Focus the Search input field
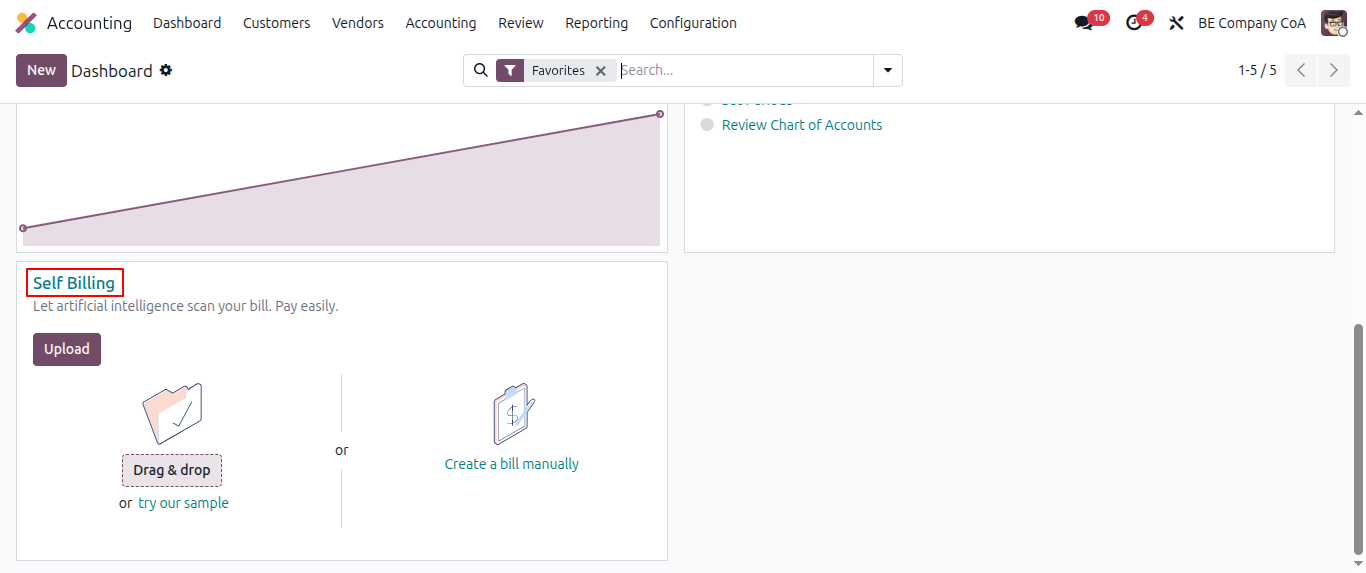 click(745, 70)
